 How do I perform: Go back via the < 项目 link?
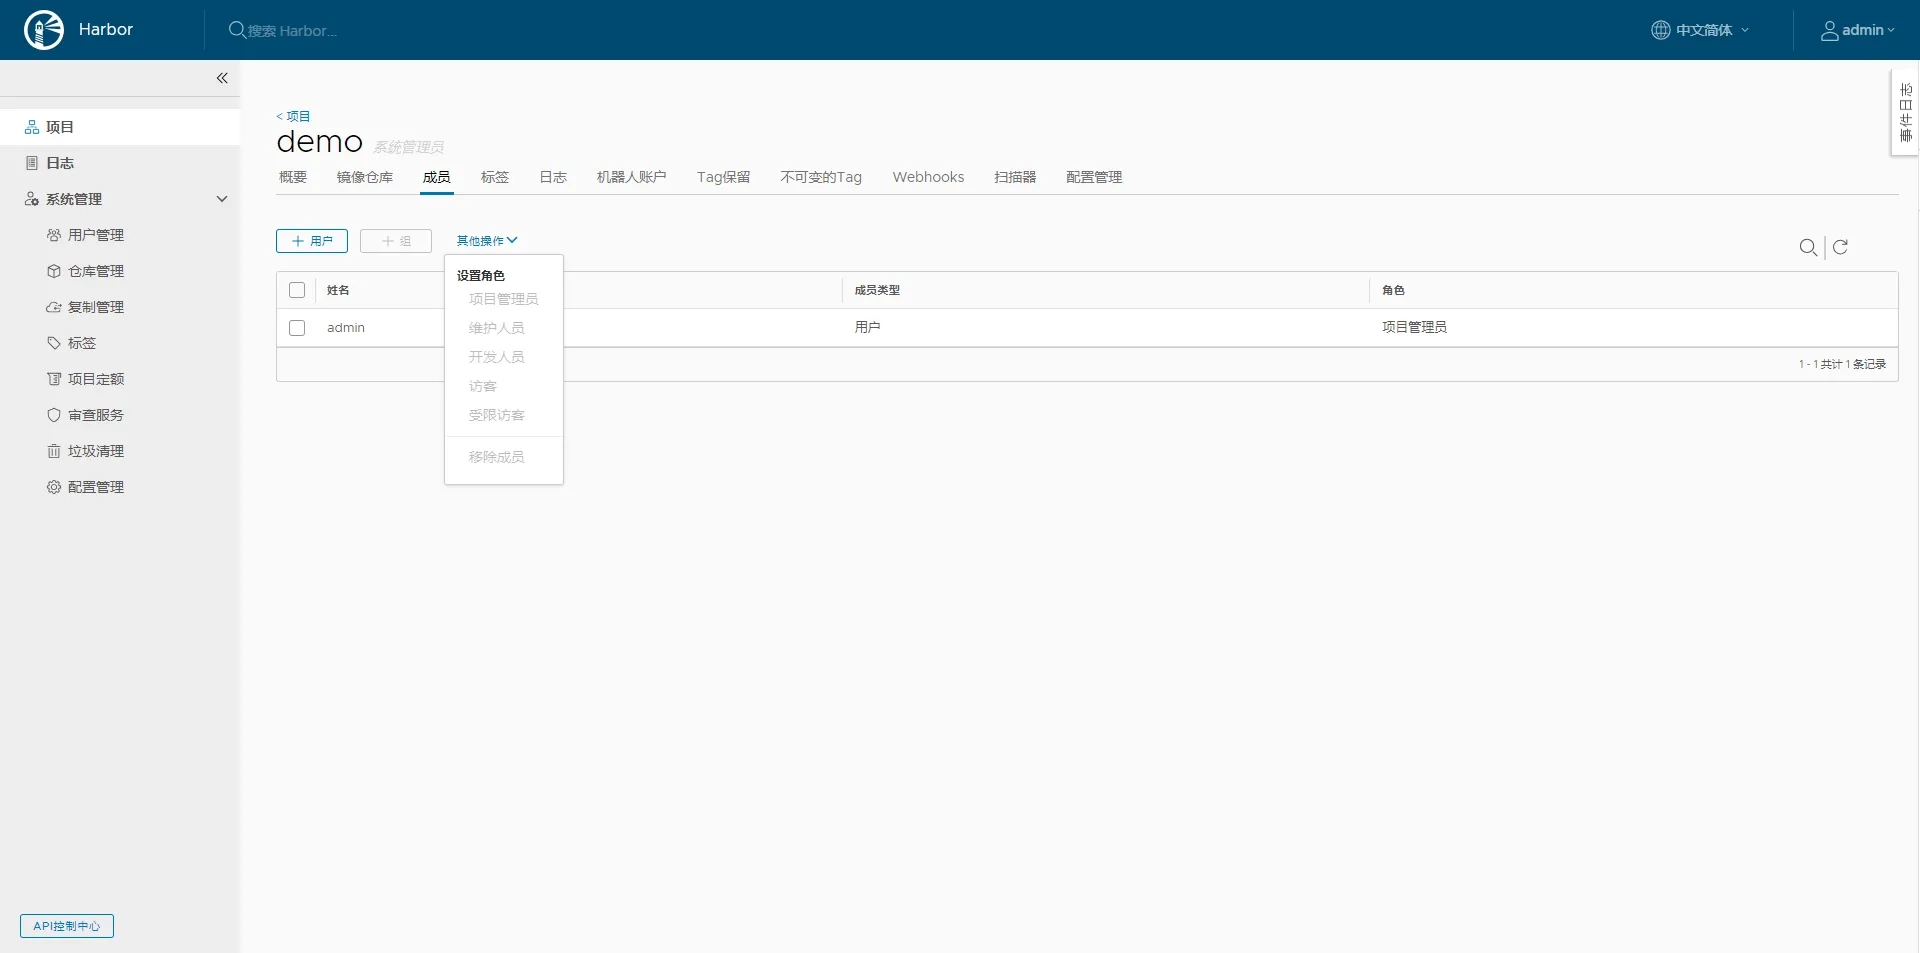tap(293, 116)
